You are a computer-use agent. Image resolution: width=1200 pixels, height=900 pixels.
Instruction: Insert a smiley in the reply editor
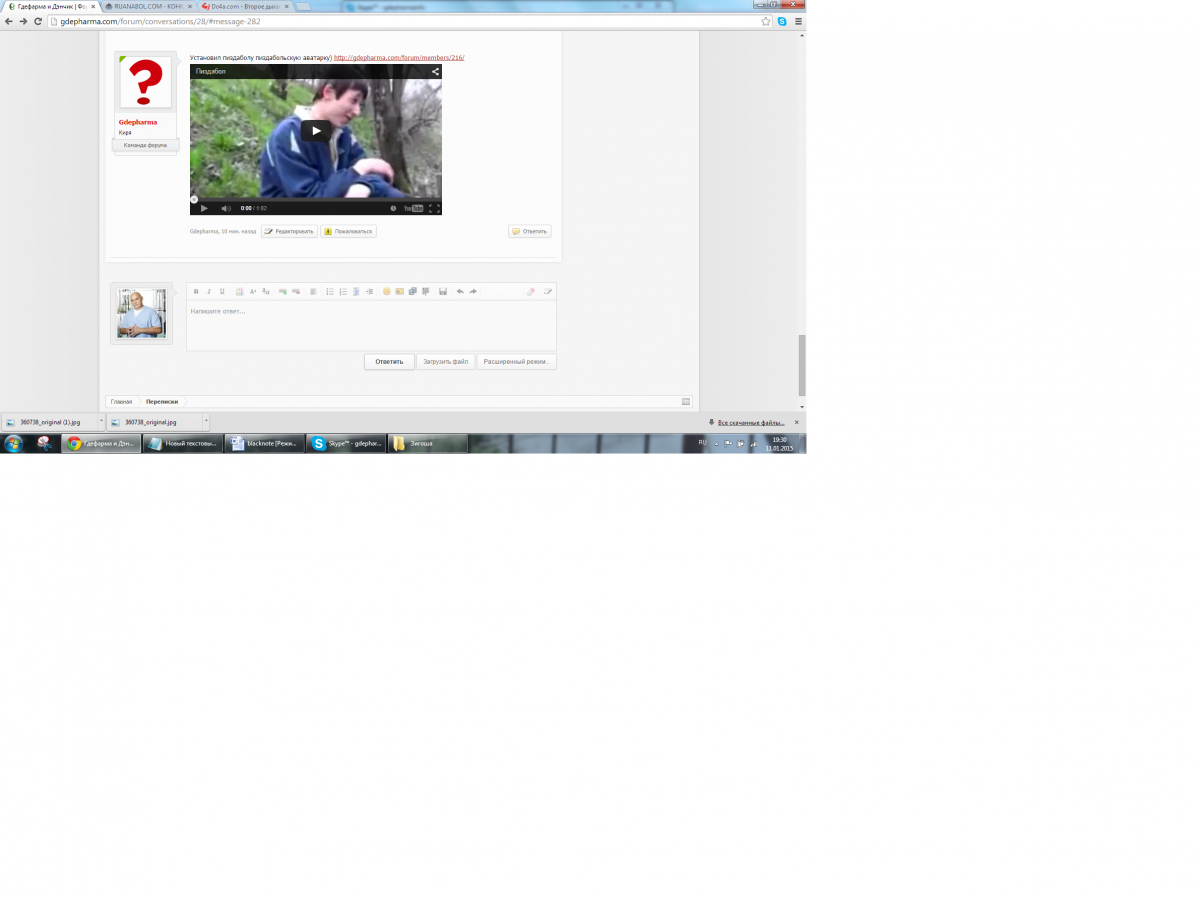click(x=387, y=292)
